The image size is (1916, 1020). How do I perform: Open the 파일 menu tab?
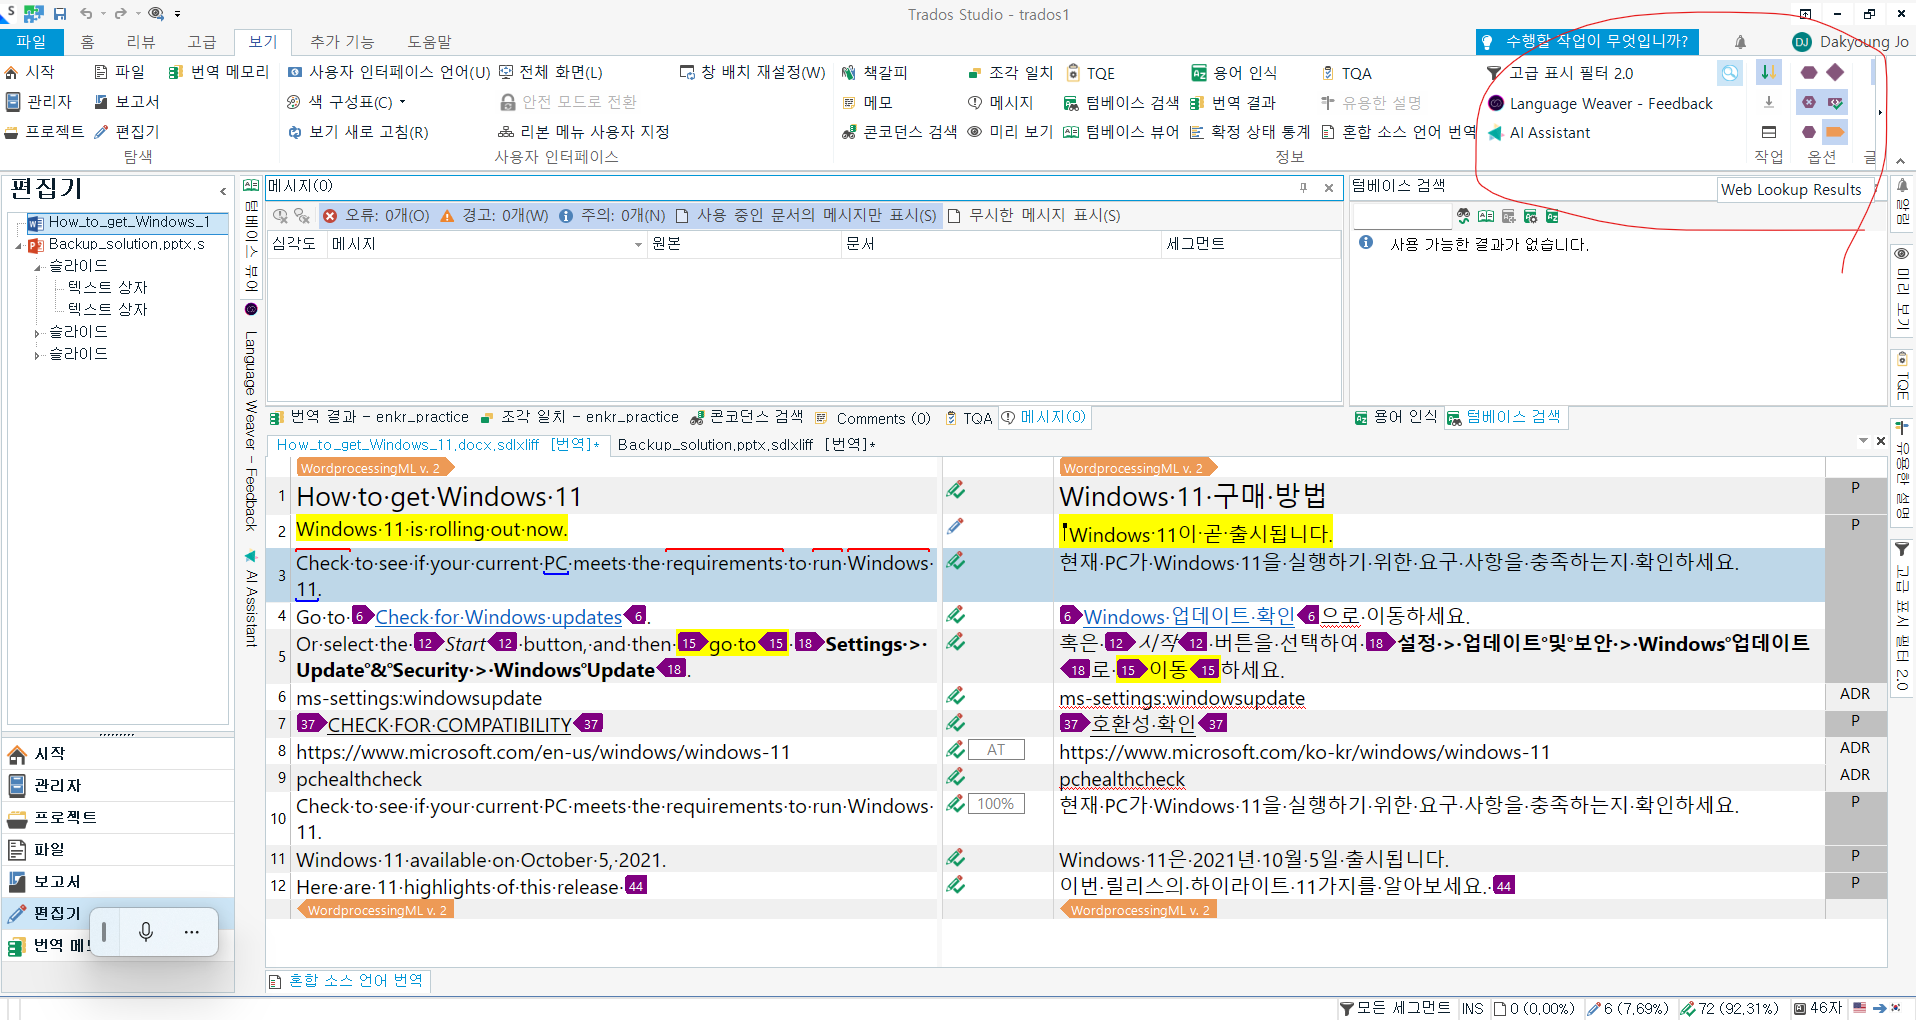point(31,42)
